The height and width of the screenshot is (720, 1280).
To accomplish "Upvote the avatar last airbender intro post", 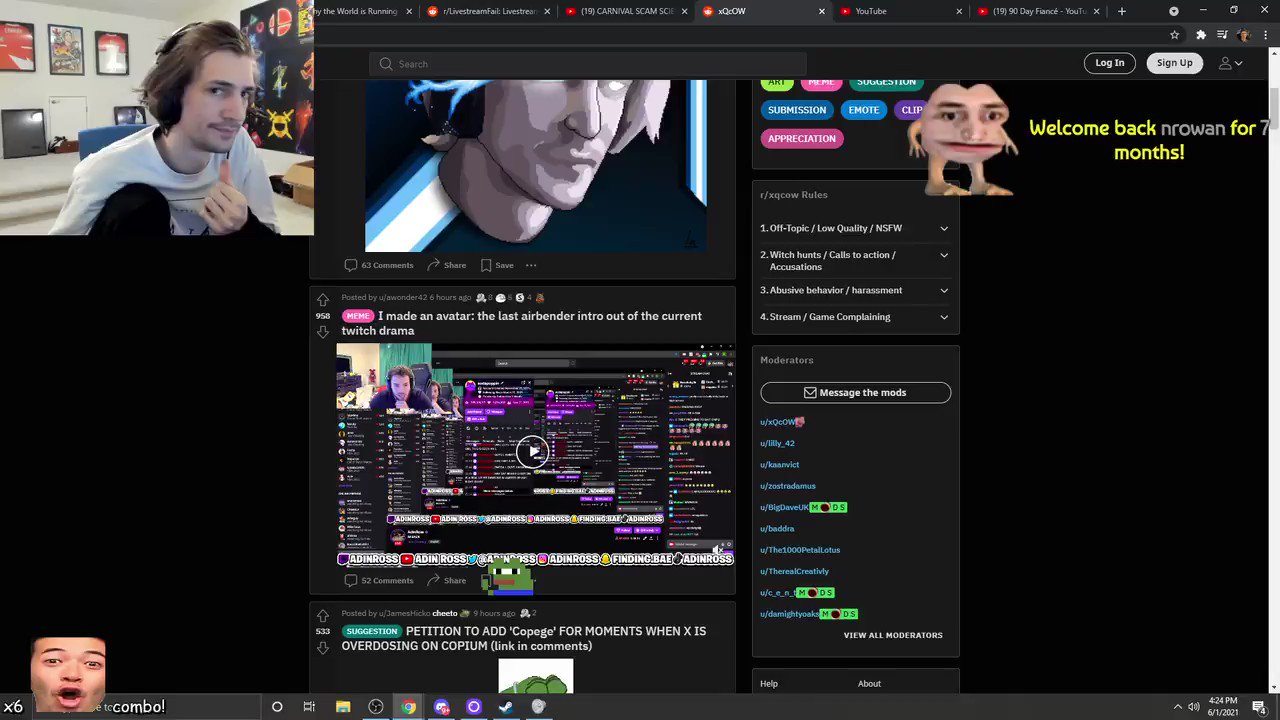I will coord(323,300).
